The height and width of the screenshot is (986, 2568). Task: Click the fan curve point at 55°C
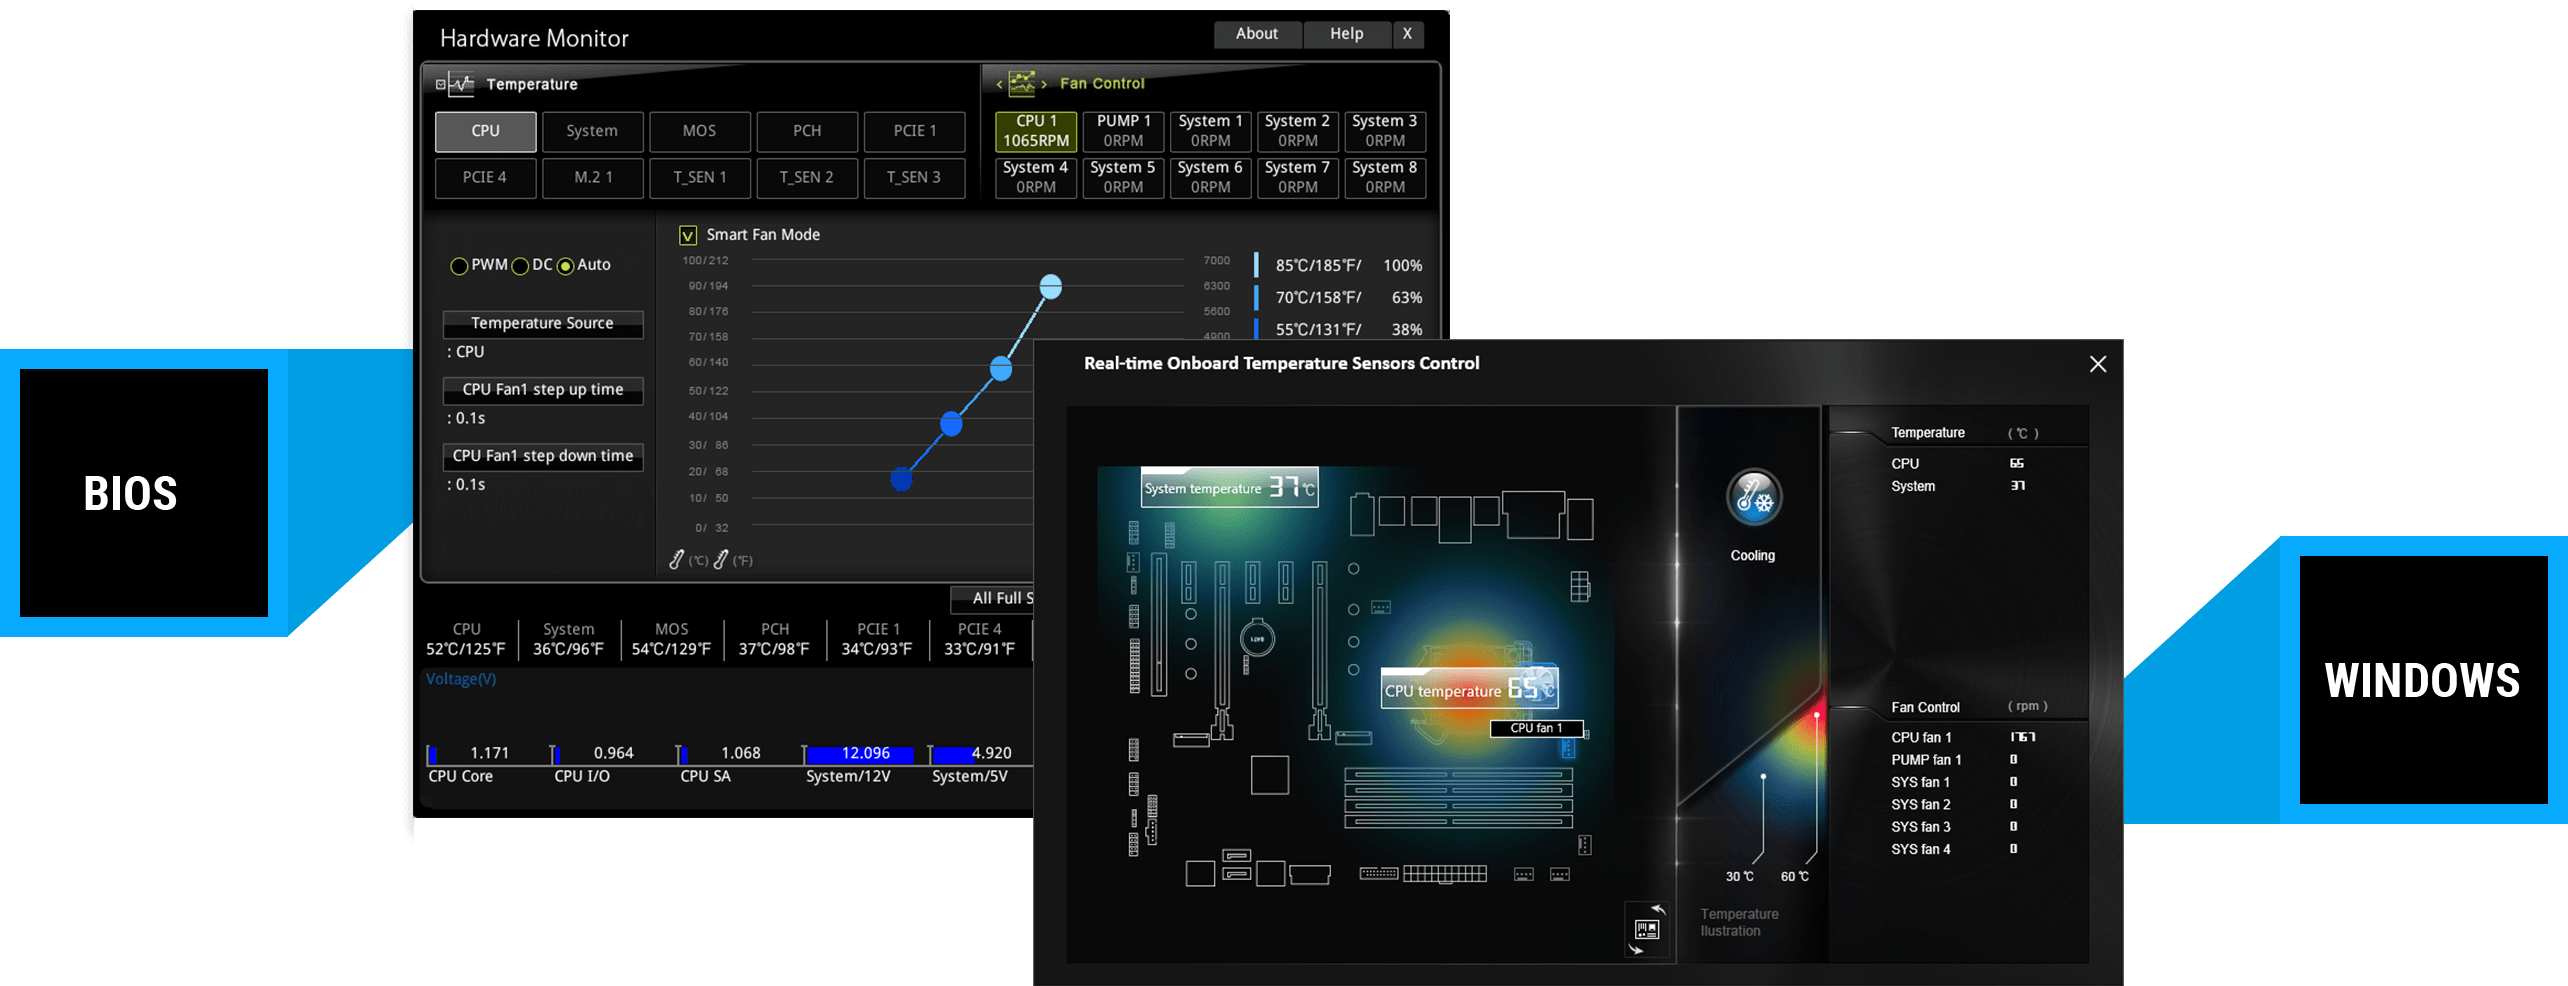tap(951, 425)
